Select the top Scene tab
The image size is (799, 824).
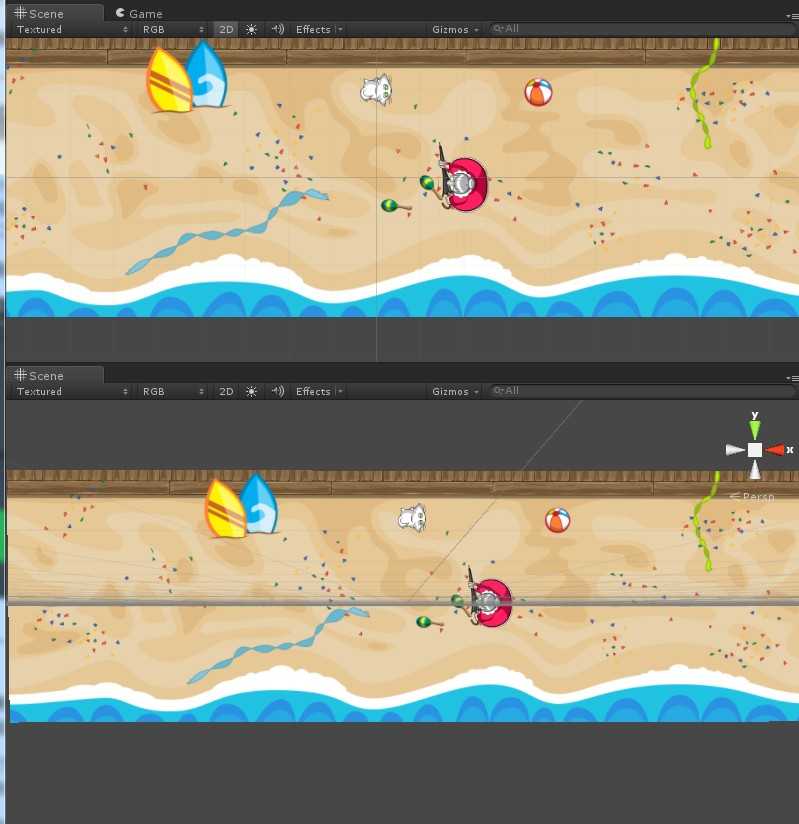tap(55, 13)
